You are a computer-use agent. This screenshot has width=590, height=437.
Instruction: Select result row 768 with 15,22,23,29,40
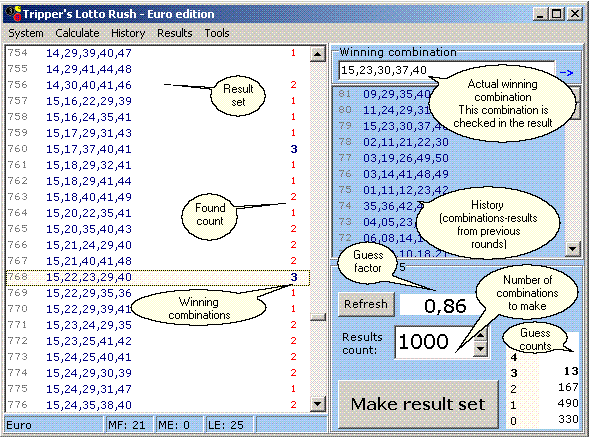[158, 277]
